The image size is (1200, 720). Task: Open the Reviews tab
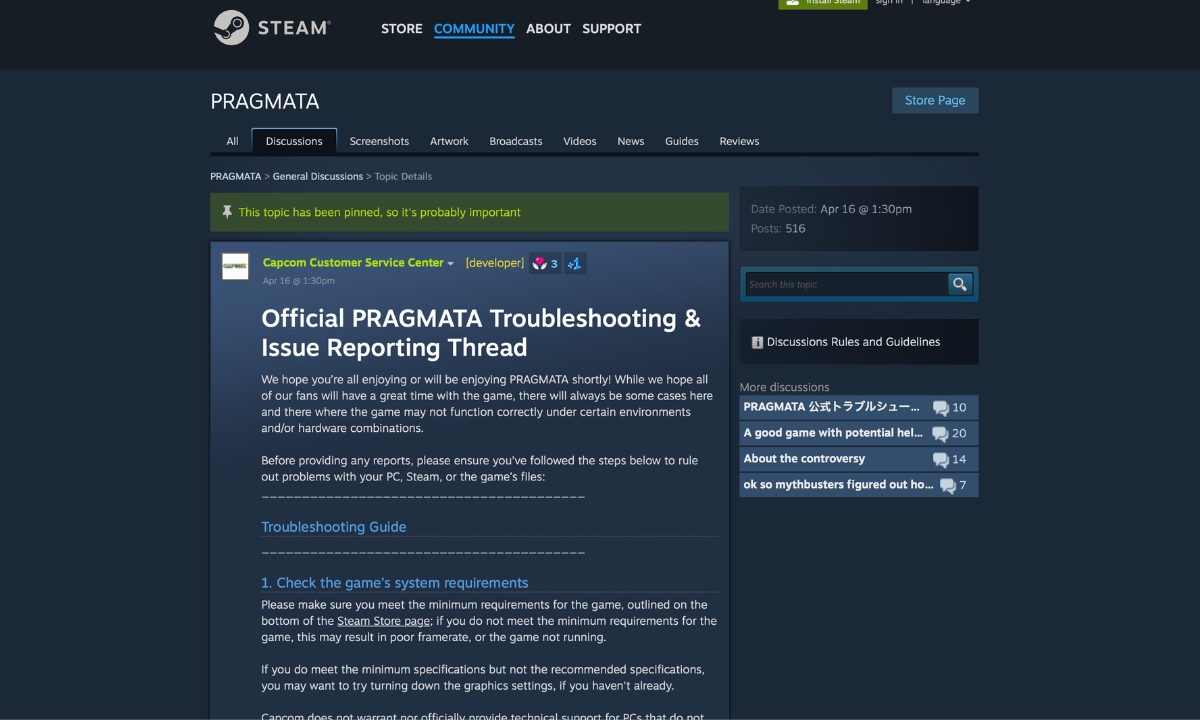[739, 141]
